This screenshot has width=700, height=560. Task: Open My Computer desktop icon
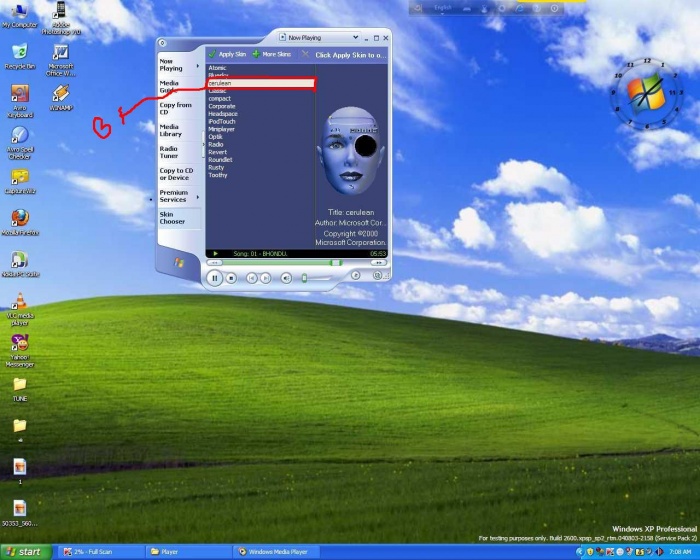20,16
